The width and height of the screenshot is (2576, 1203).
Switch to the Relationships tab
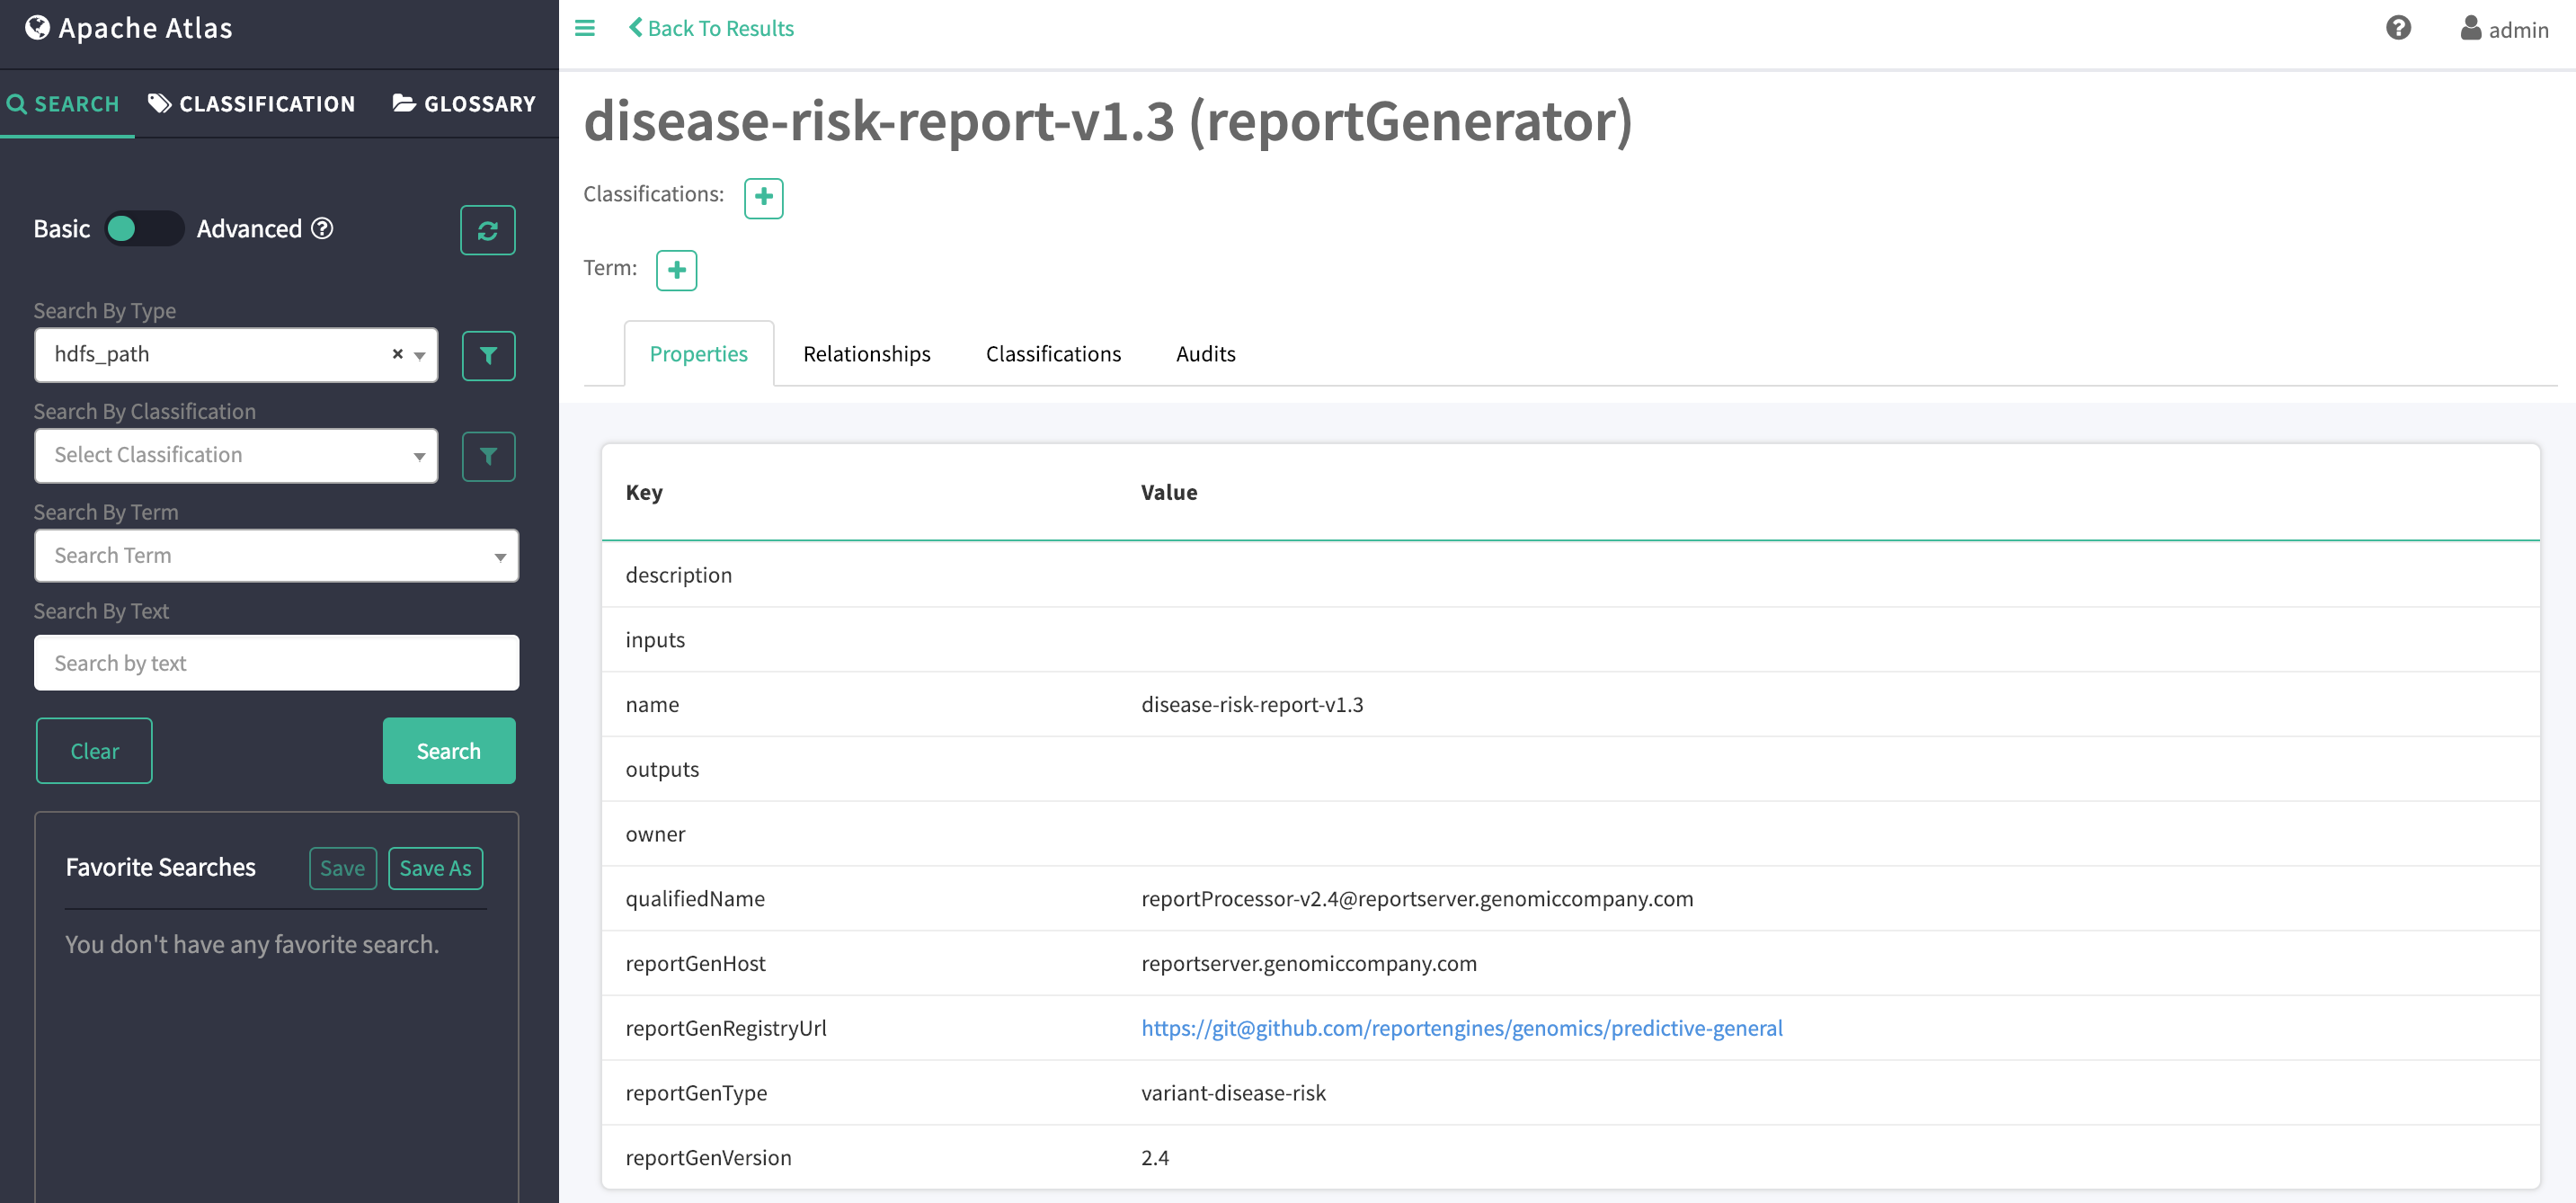(866, 353)
